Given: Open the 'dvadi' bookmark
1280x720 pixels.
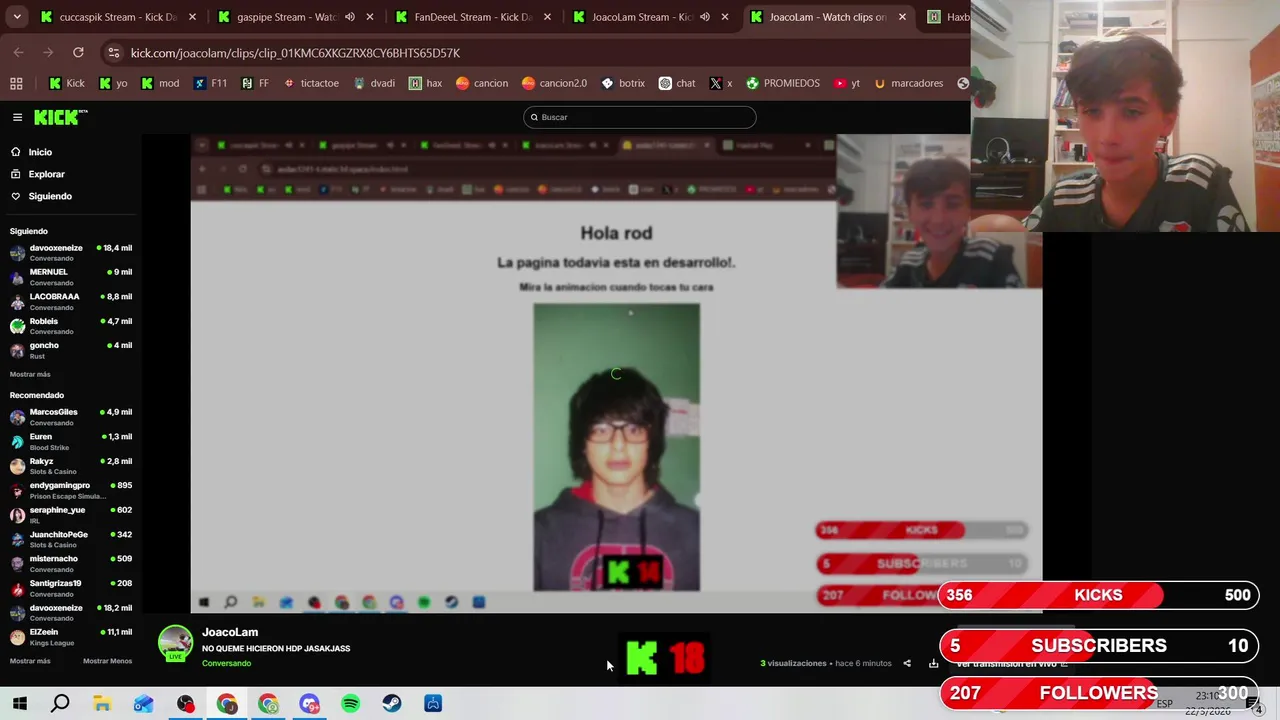Looking at the screenshot, I should pyautogui.click(x=374, y=83).
